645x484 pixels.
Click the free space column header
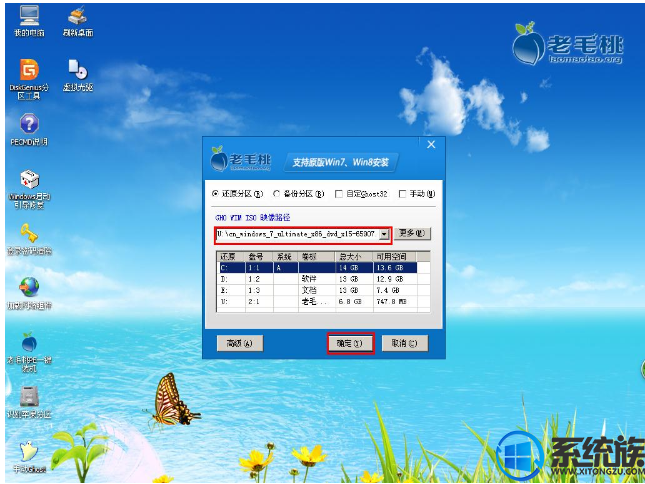point(395,257)
